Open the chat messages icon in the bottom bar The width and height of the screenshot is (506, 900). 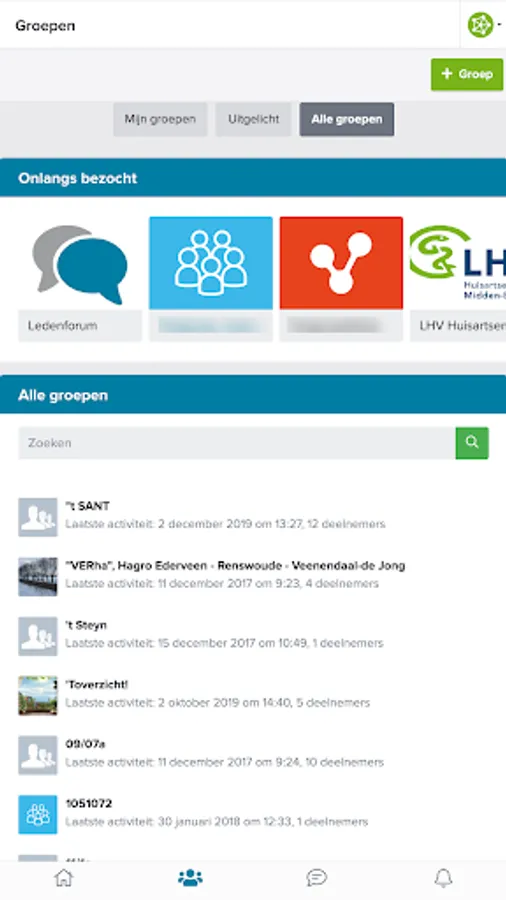317,878
